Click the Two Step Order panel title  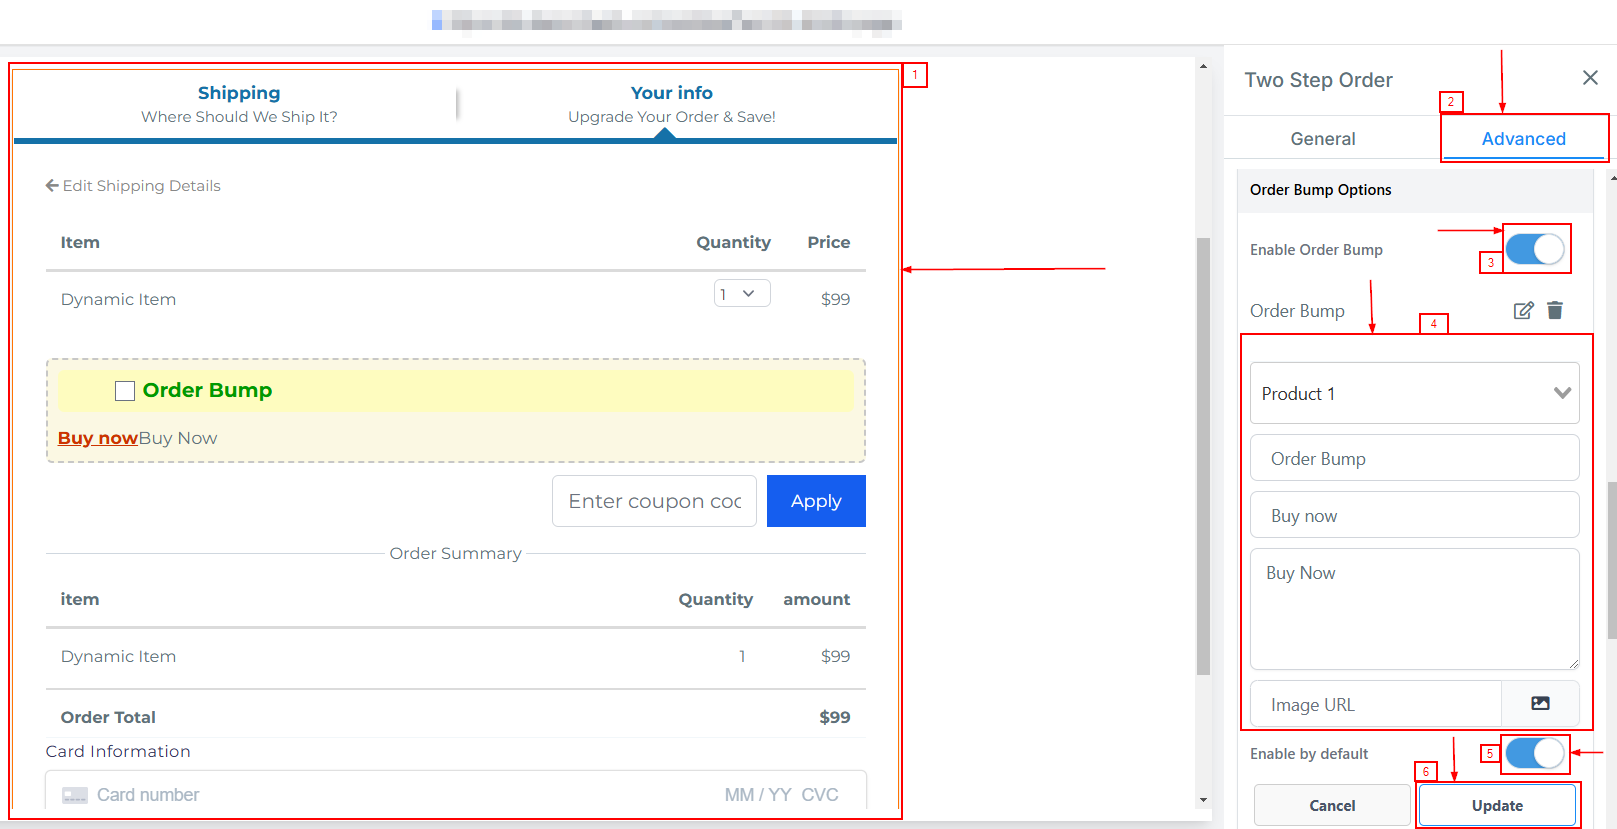pos(1318,80)
